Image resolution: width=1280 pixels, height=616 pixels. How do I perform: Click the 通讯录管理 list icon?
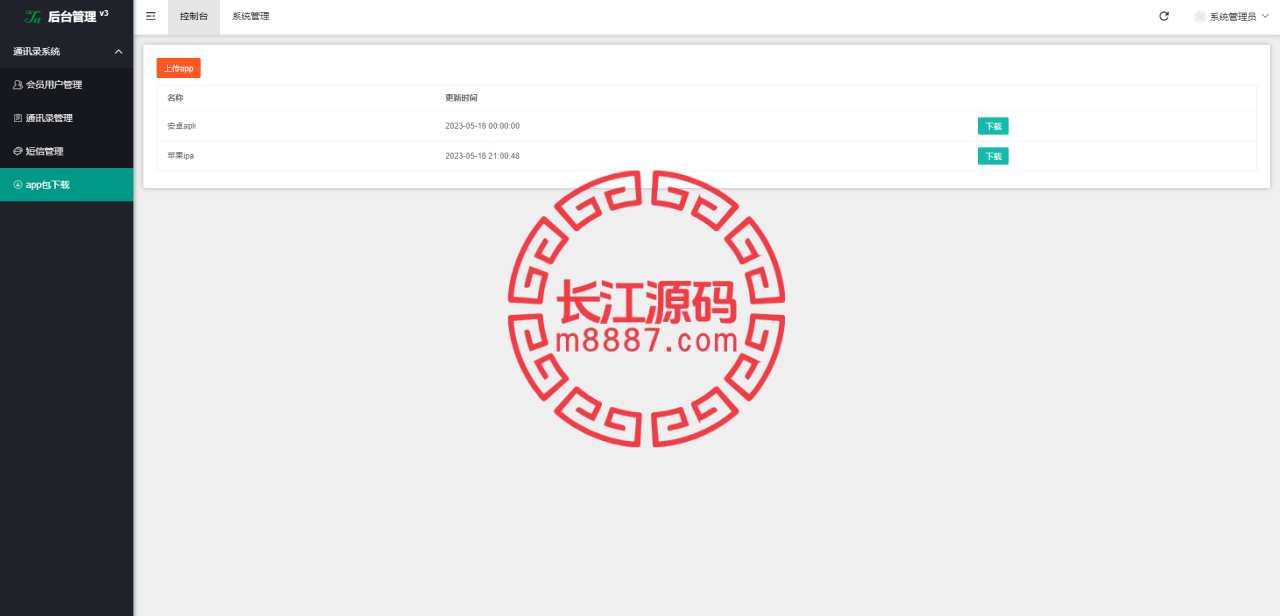click(x=17, y=118)
